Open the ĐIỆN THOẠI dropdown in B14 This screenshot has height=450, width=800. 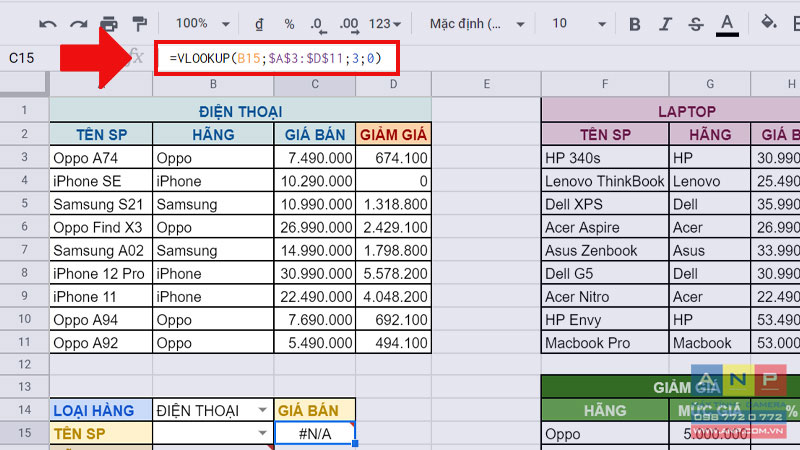click(x=262, y=410)
